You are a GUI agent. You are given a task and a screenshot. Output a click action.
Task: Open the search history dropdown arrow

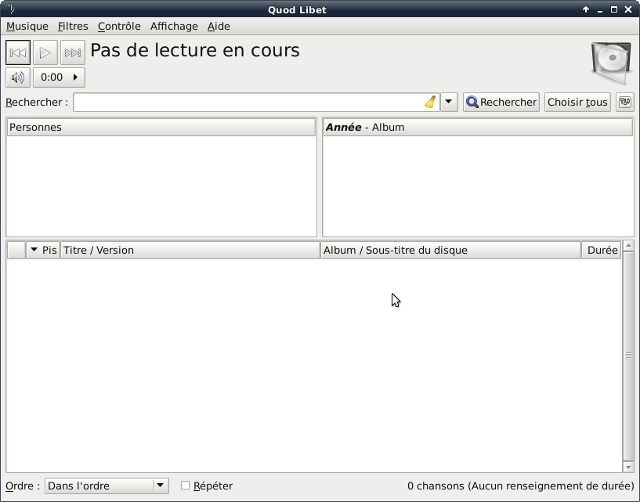pos(449,102)
